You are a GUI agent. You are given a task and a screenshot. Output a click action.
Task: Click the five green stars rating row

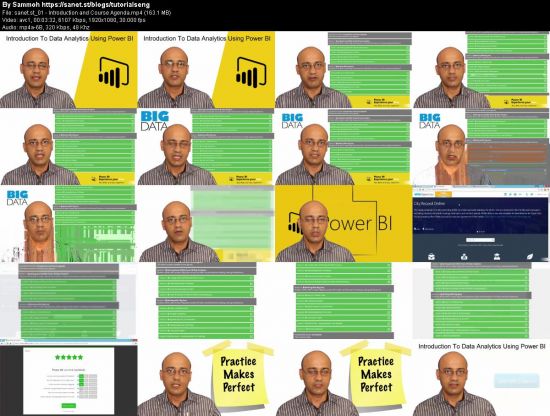[69, 357]
